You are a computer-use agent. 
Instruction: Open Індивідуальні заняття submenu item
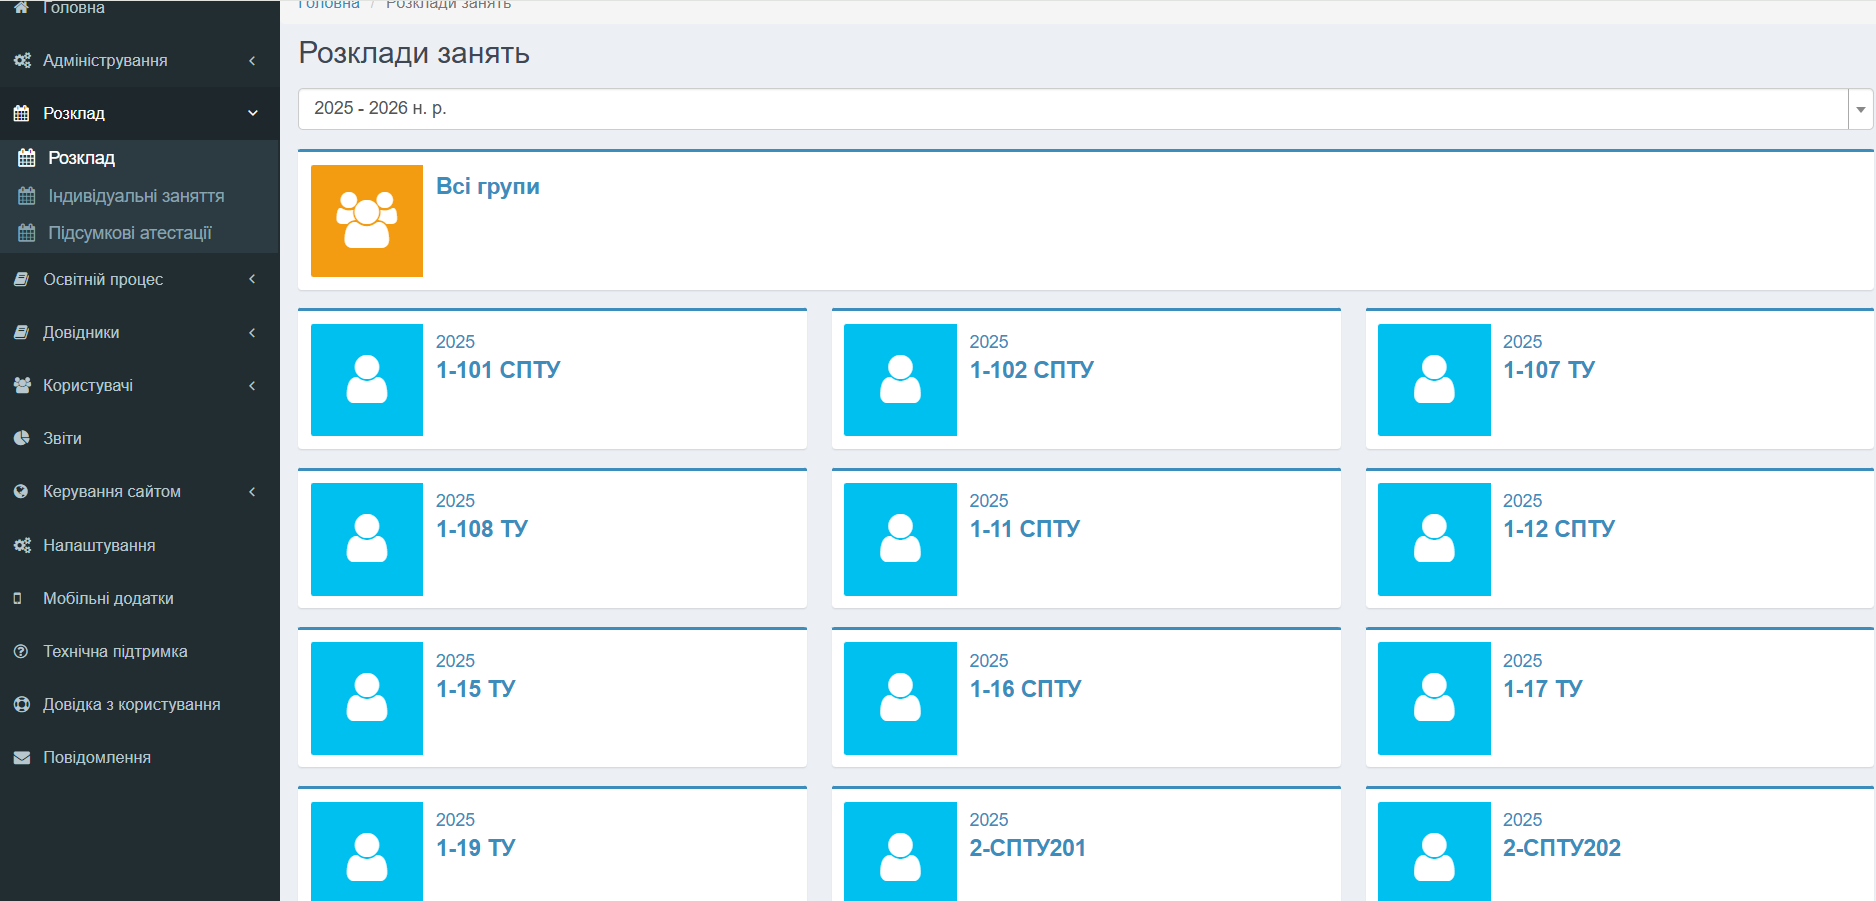point(136,196)
